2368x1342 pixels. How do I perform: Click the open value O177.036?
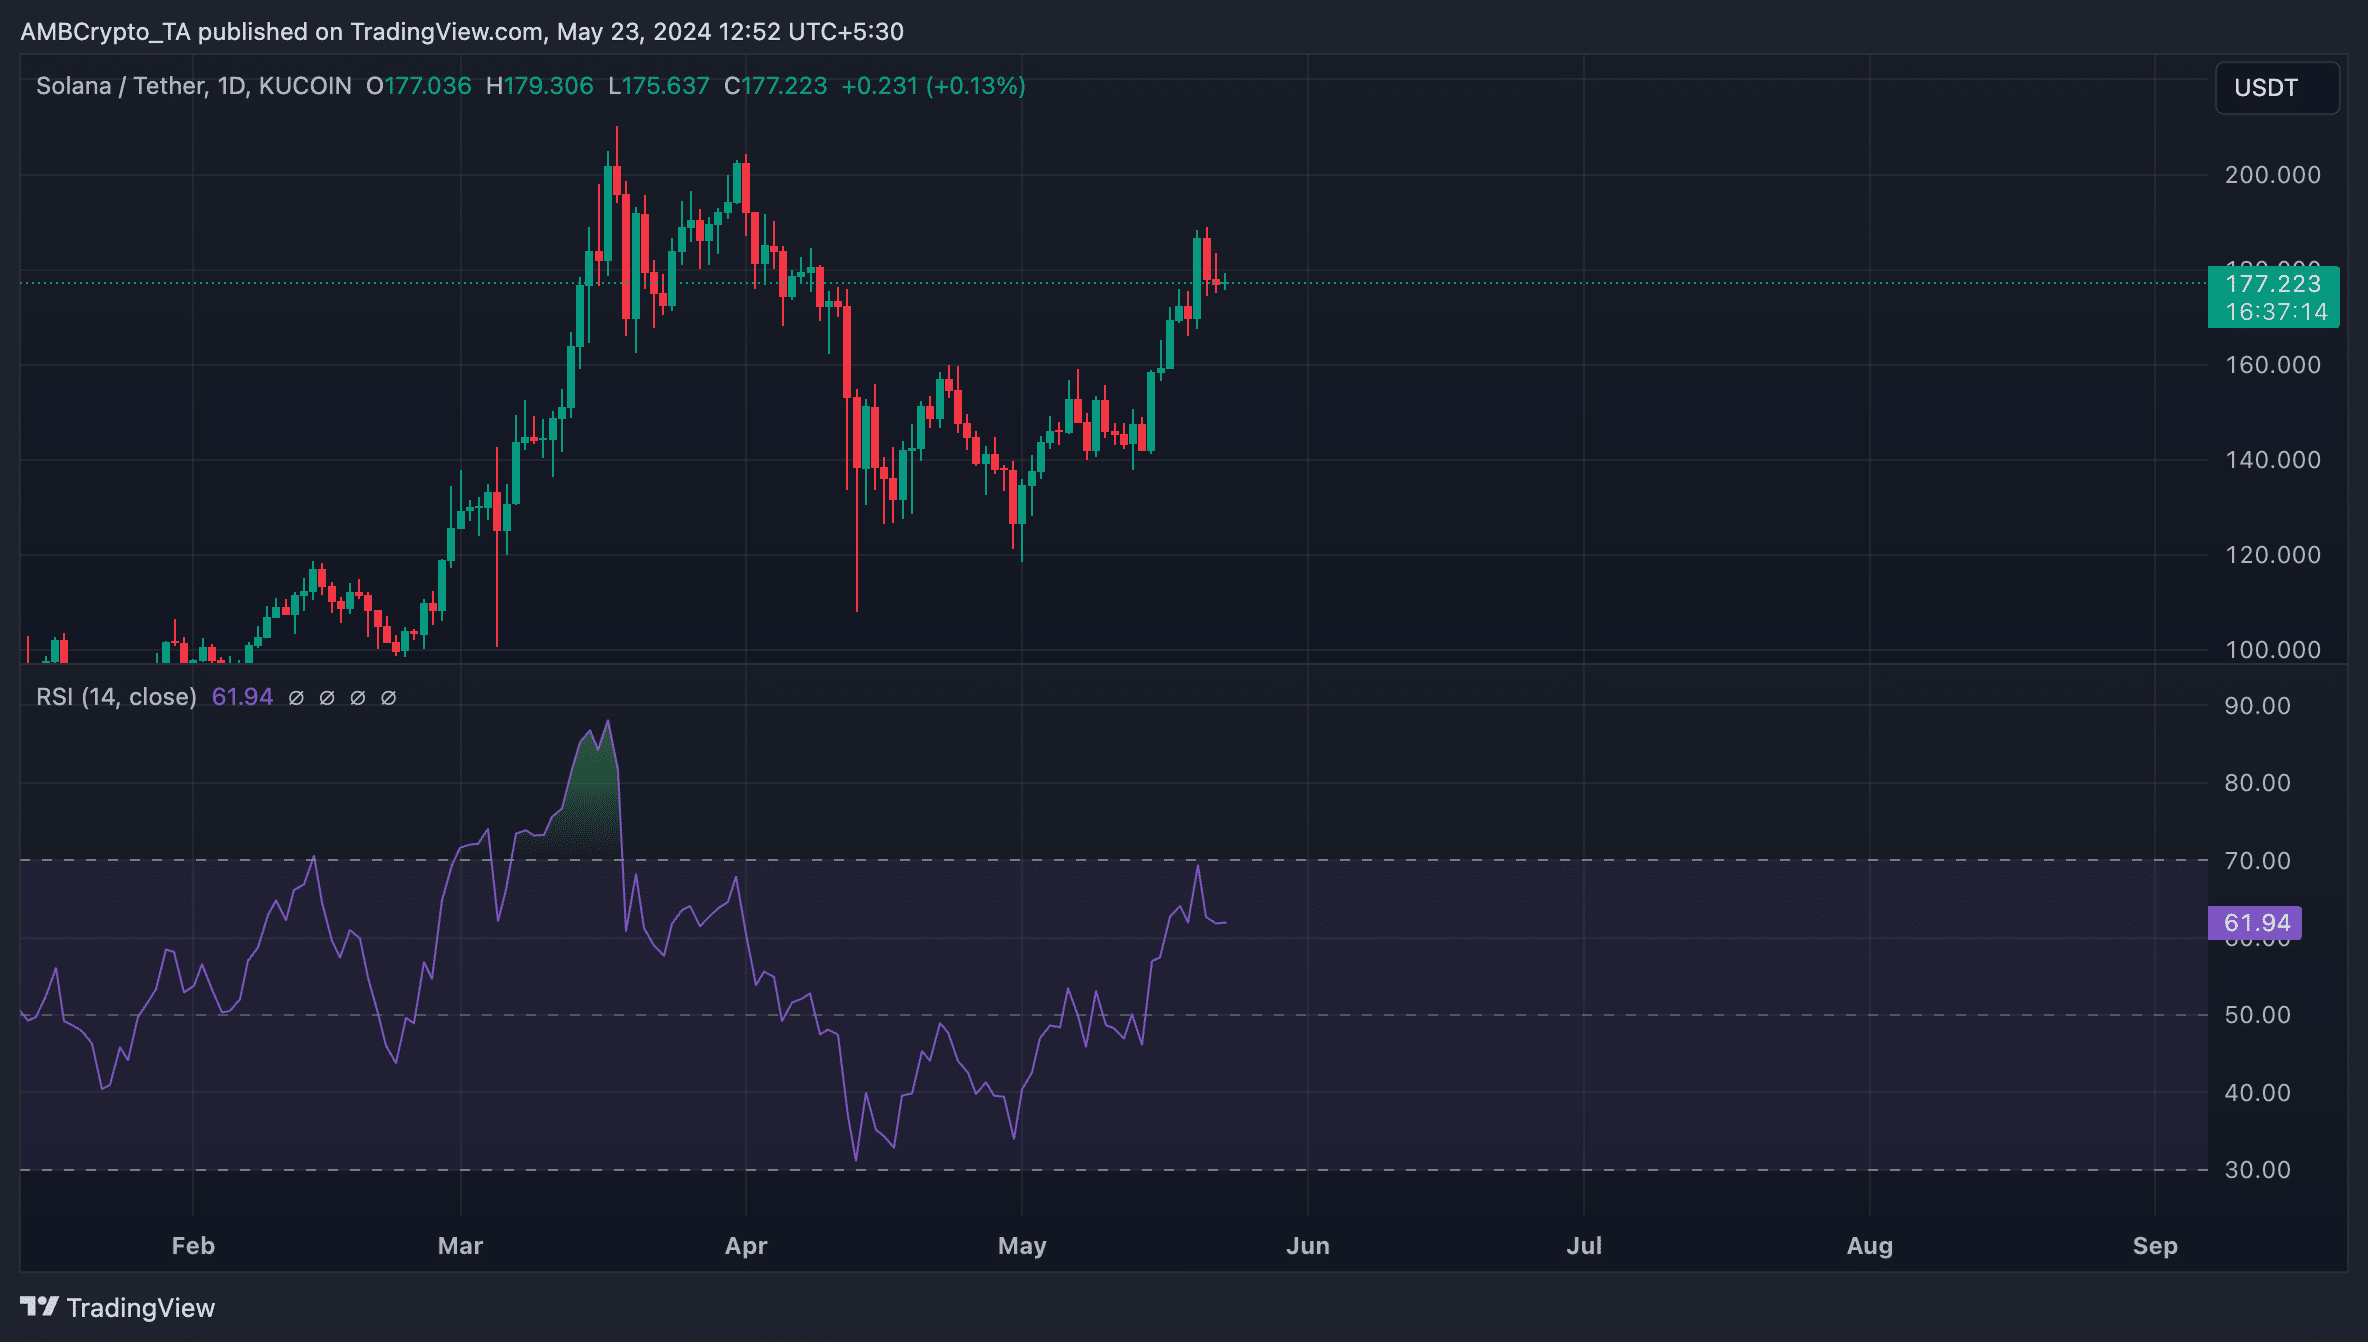tap(418, 86)
